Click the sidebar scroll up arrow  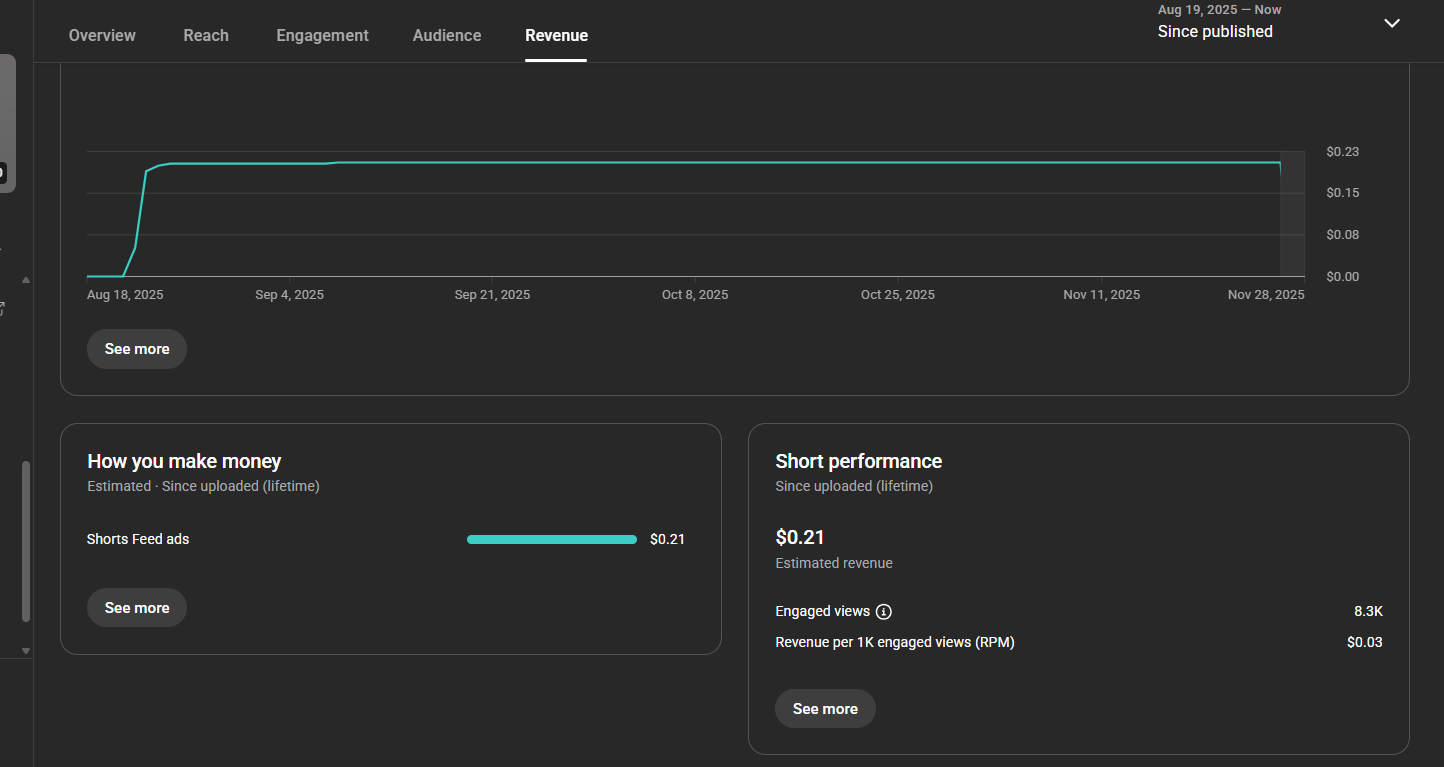pyautogui.click(x=26, y=280)
